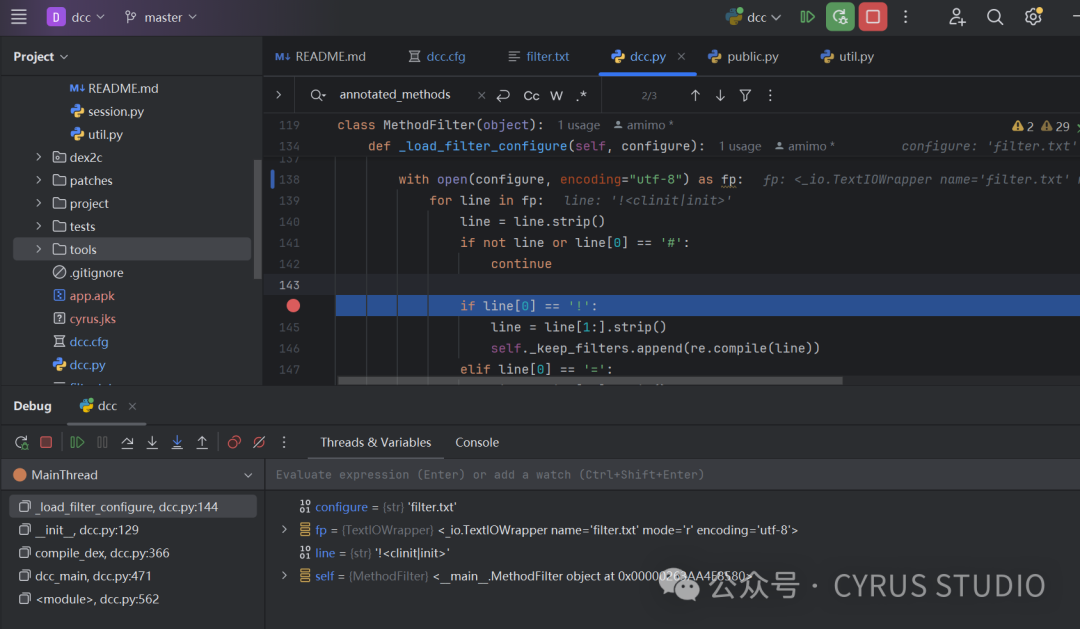Expand the patches folder
Viewport: 1080px width, 629px height.
coord(39,180)
